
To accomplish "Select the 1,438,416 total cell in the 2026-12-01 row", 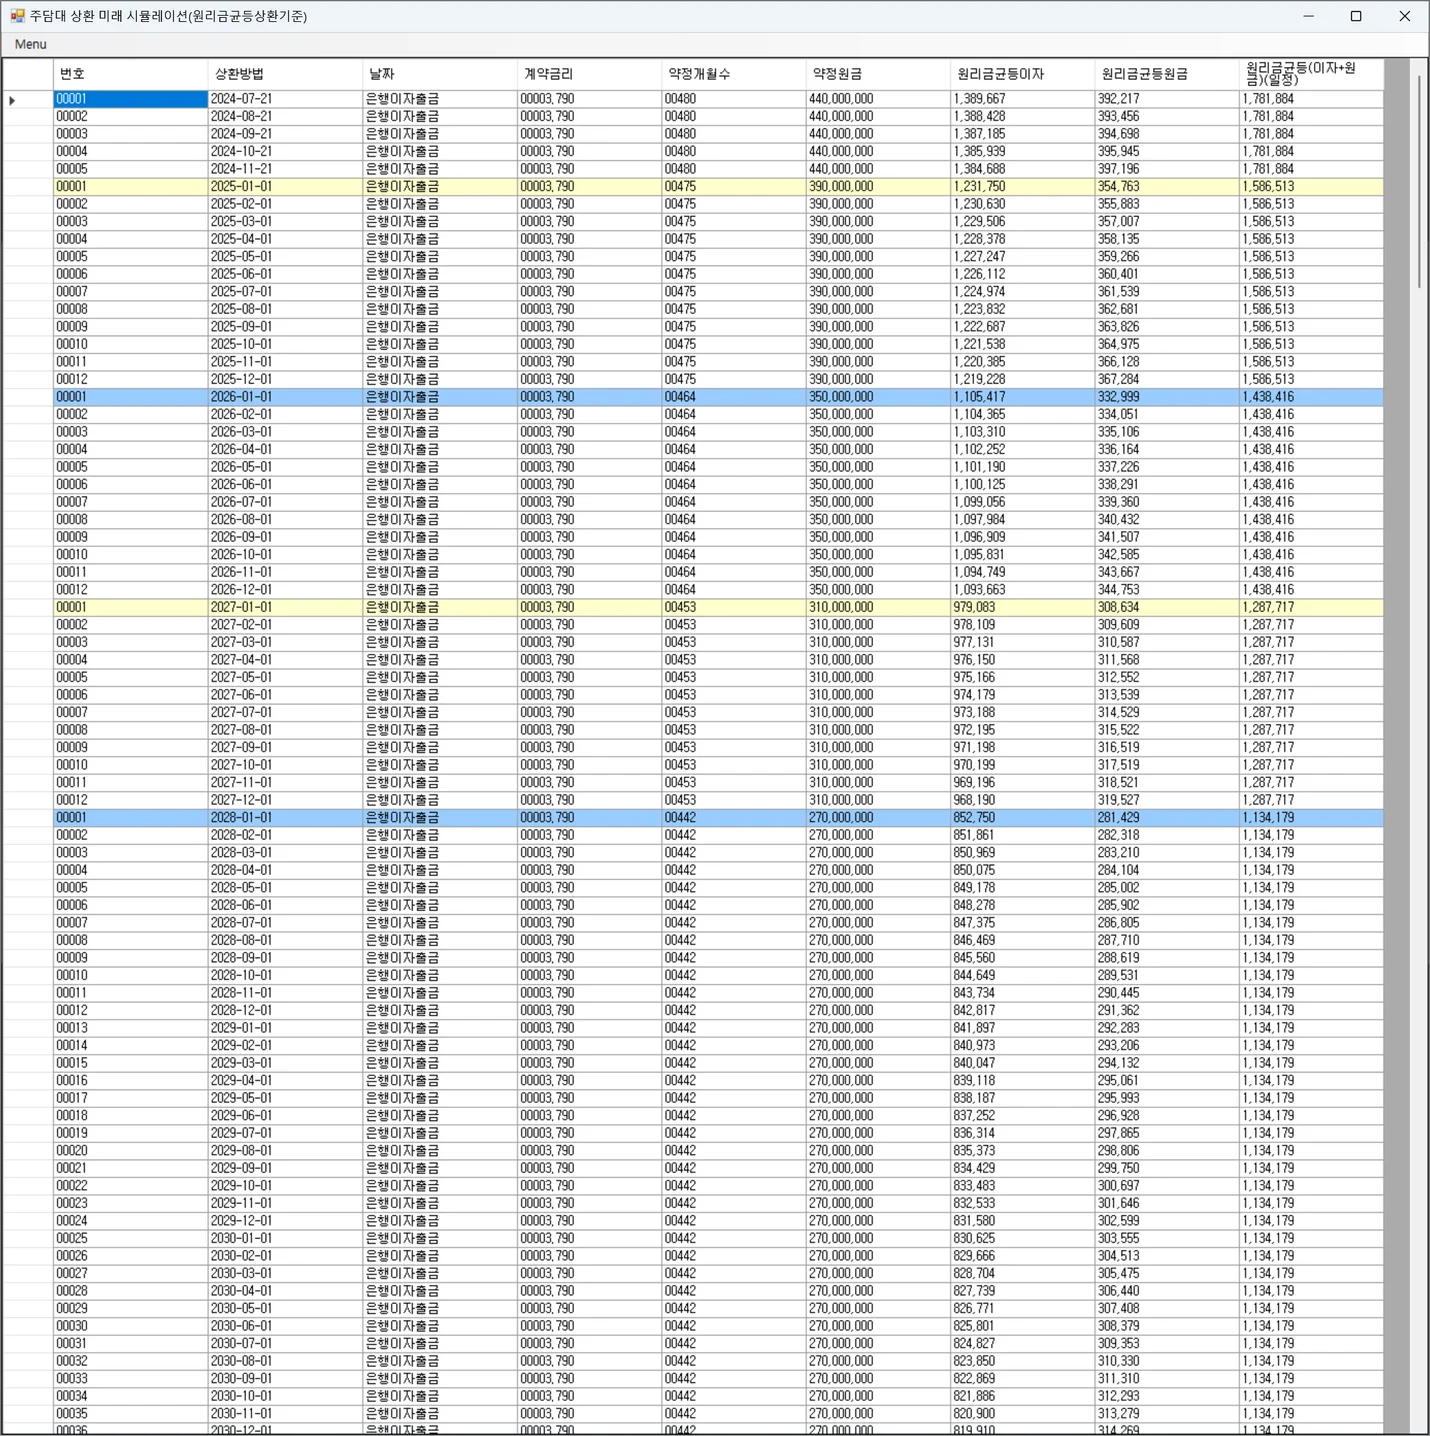I will coord(1311,590).
